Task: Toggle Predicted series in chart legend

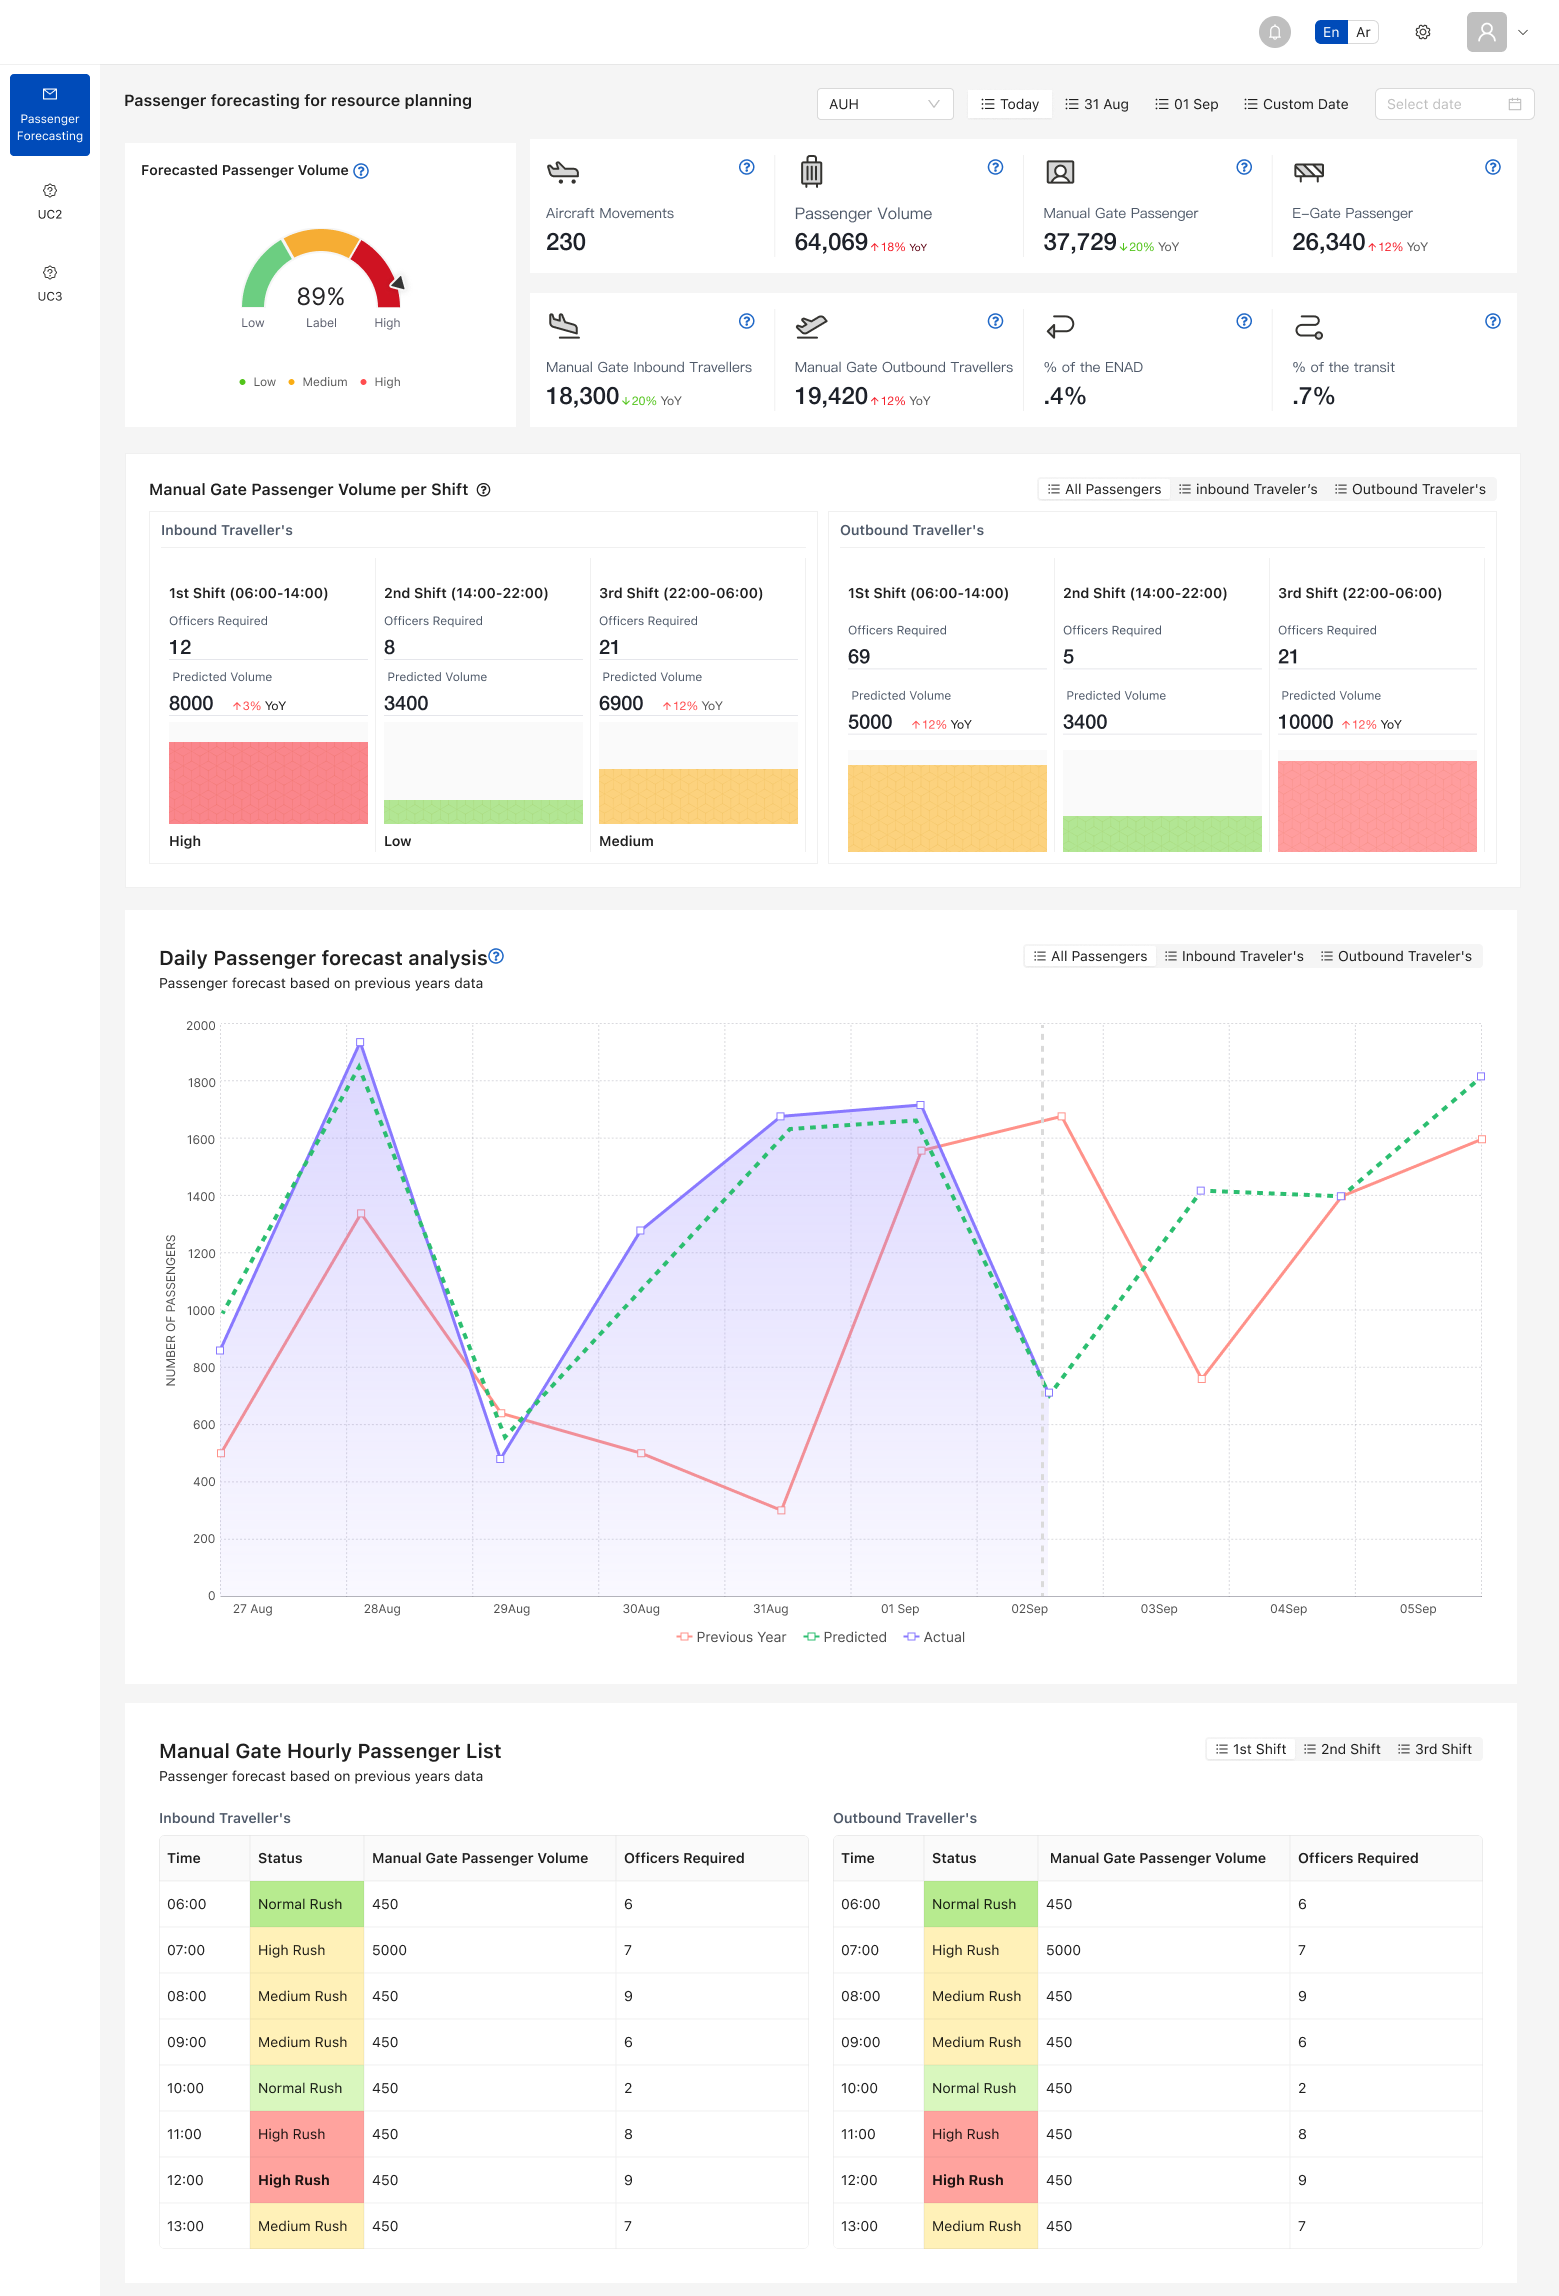Action: click(x=846, y=1637)
